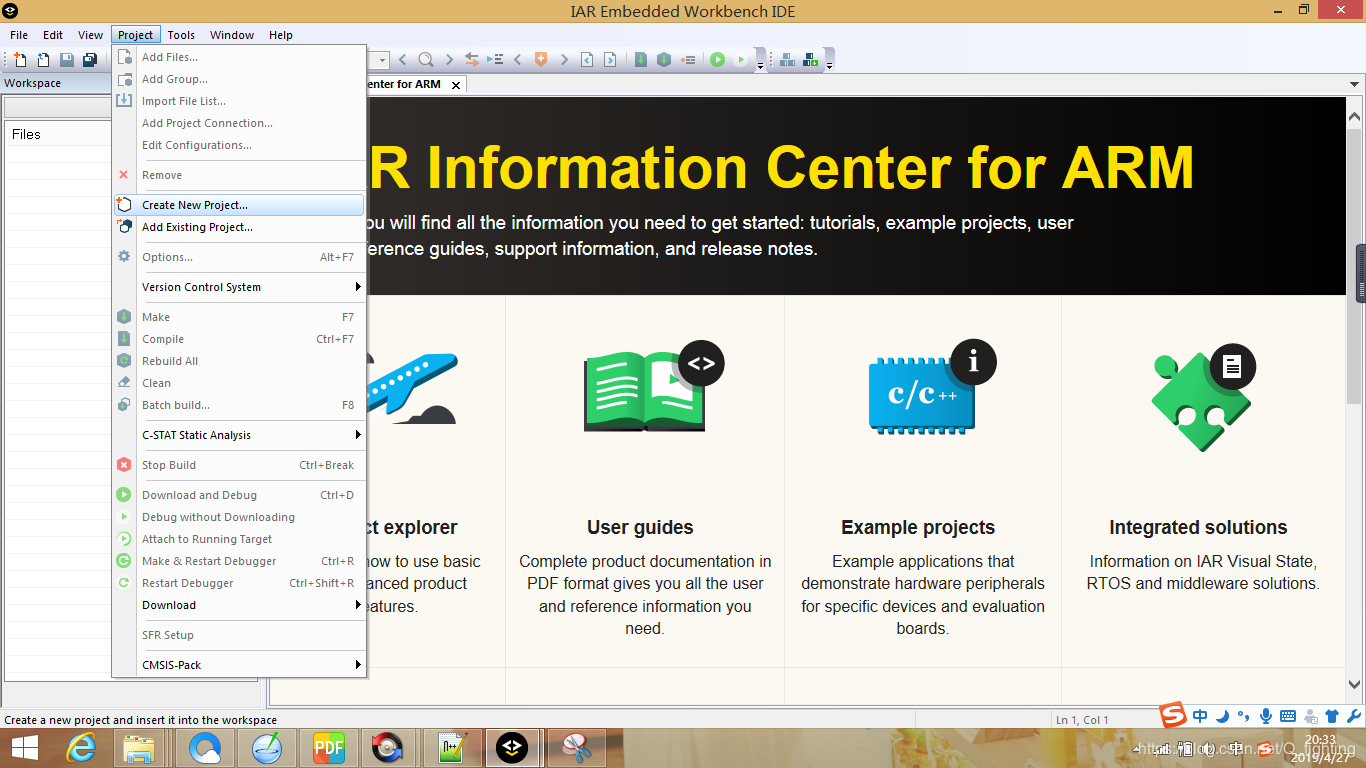Click the New Document toolbar icon
Screen dimensions: 1366x768
pyautogui.click(x=20, y=60)
